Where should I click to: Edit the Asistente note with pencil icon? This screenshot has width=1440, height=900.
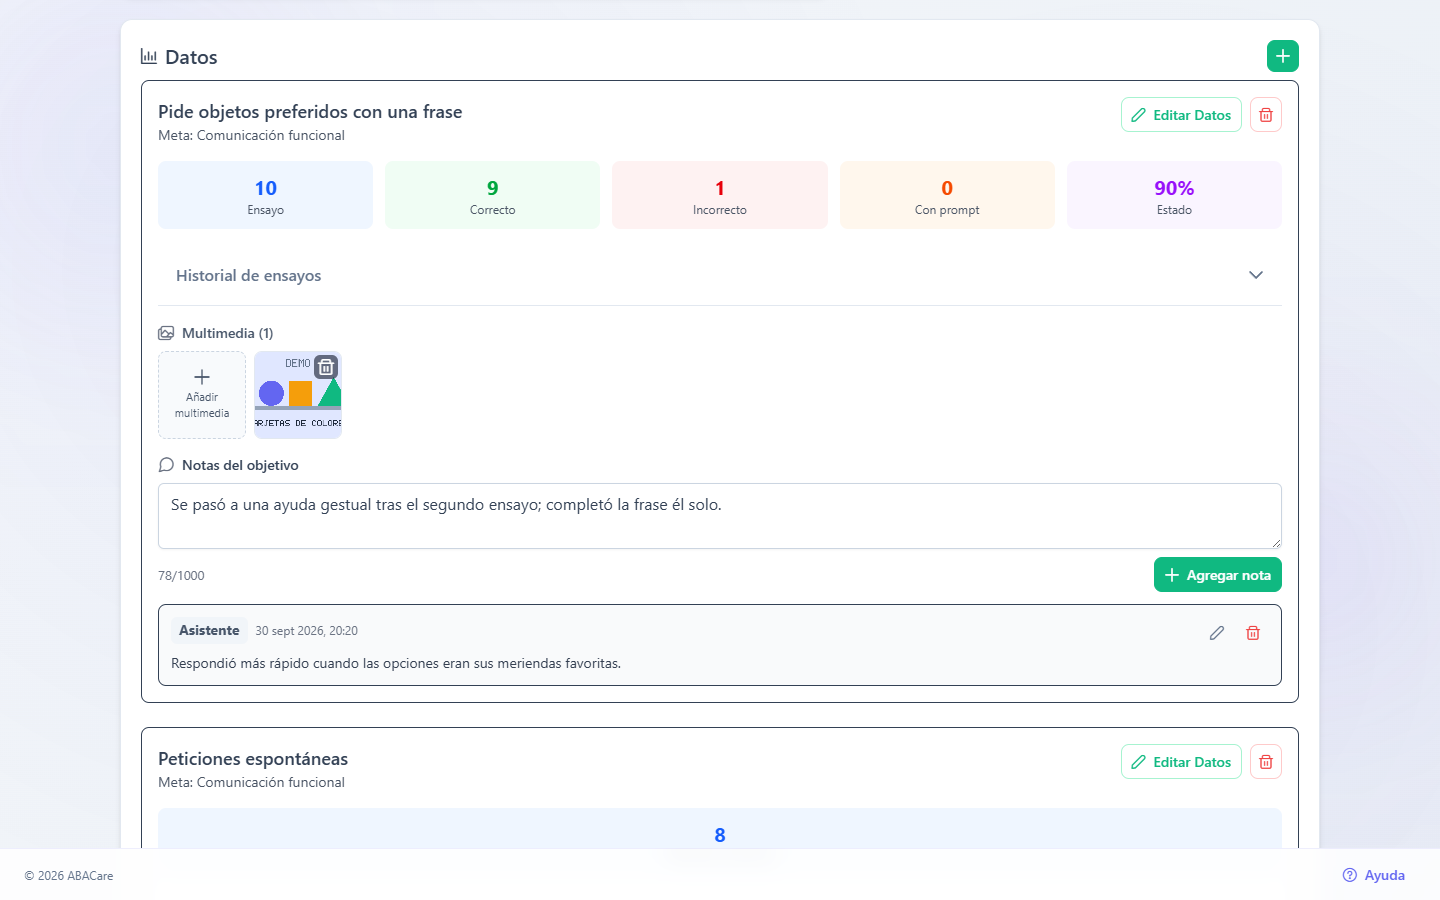coord(1217,633)
